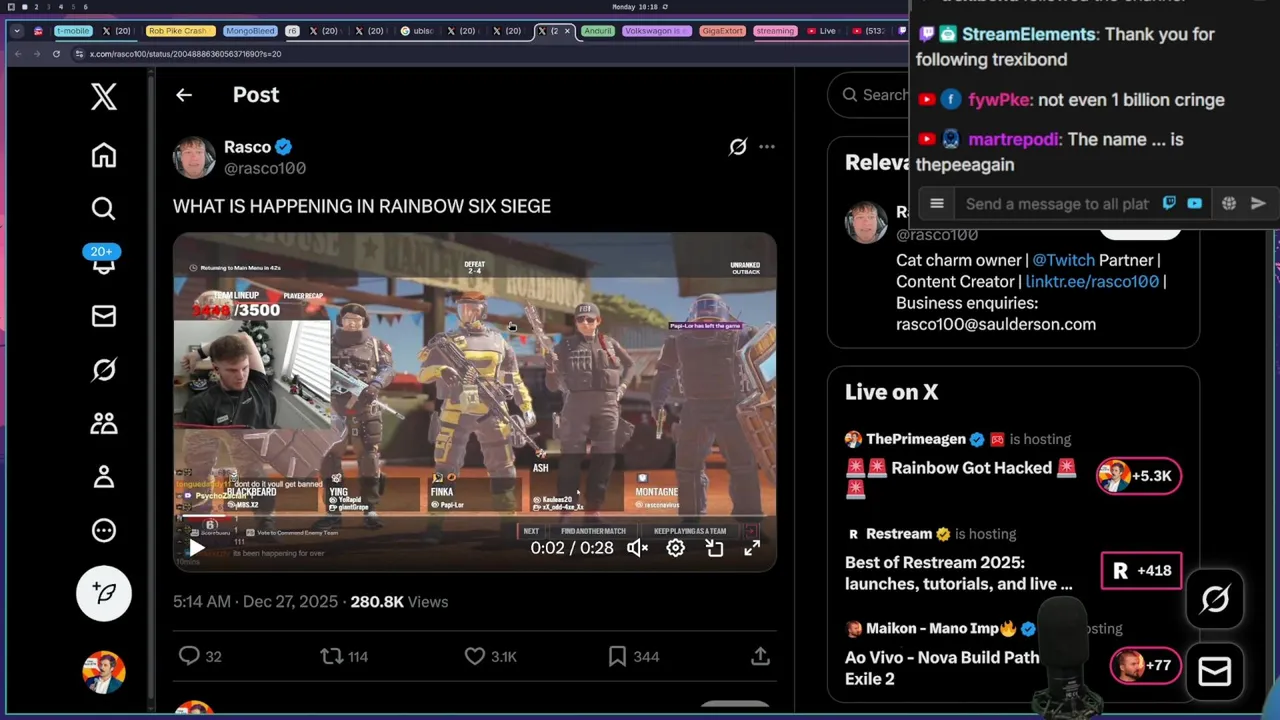Screen dimensions: 1280x720
Task: Open floating Grok button at bottom right
Action: [x=1215, y=599]
